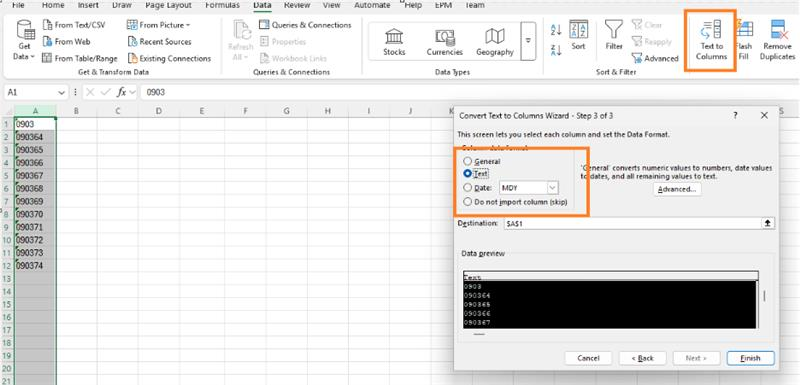
Task: Click the Destination input field
Action: pyautogui.click(x=633, y=223)
